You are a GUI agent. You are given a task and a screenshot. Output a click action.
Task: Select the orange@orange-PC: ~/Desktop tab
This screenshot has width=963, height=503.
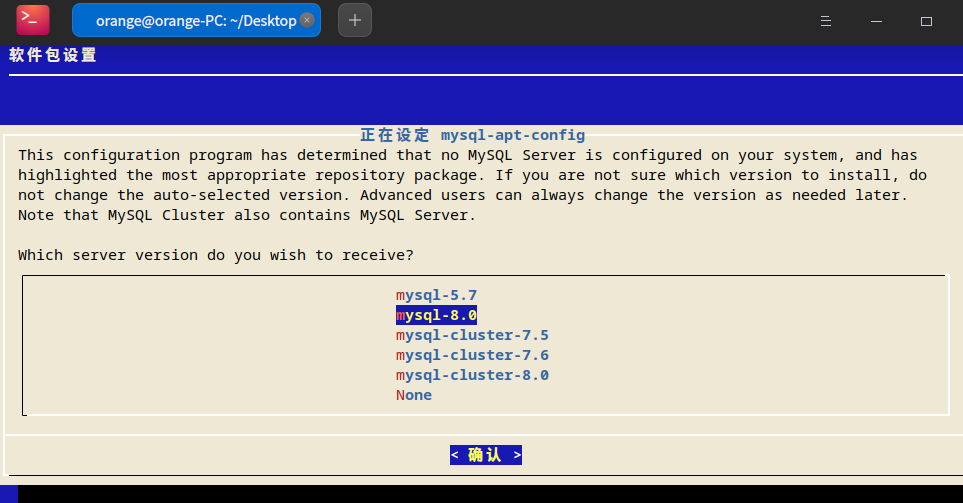click(196, 20)
